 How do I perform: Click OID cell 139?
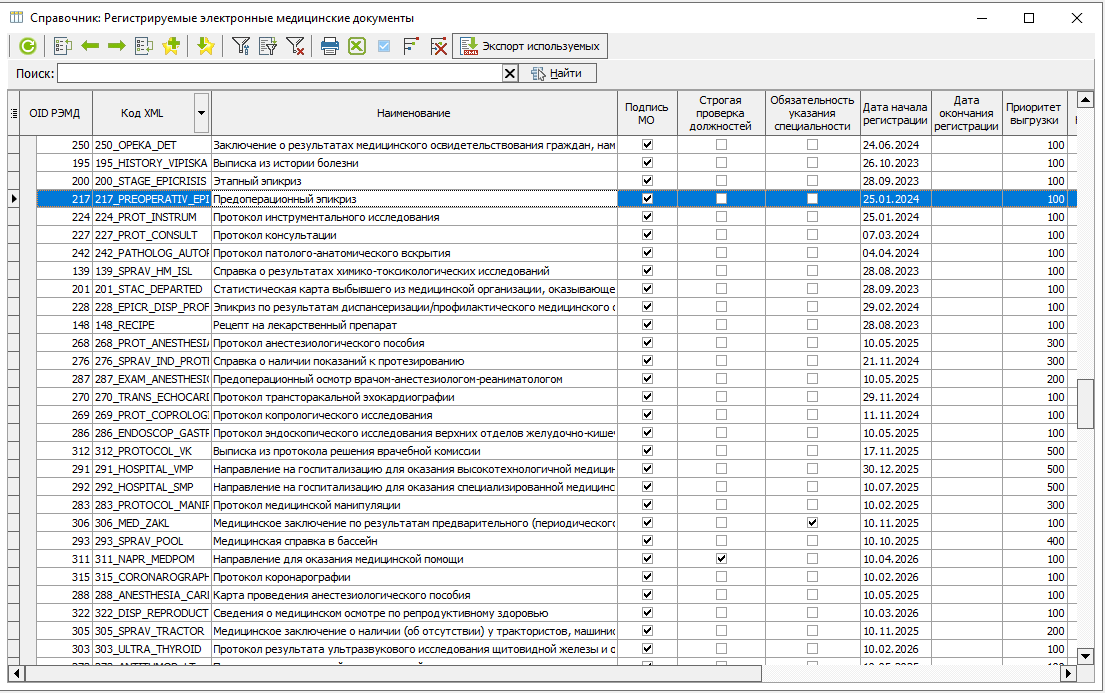click(64, 271)
